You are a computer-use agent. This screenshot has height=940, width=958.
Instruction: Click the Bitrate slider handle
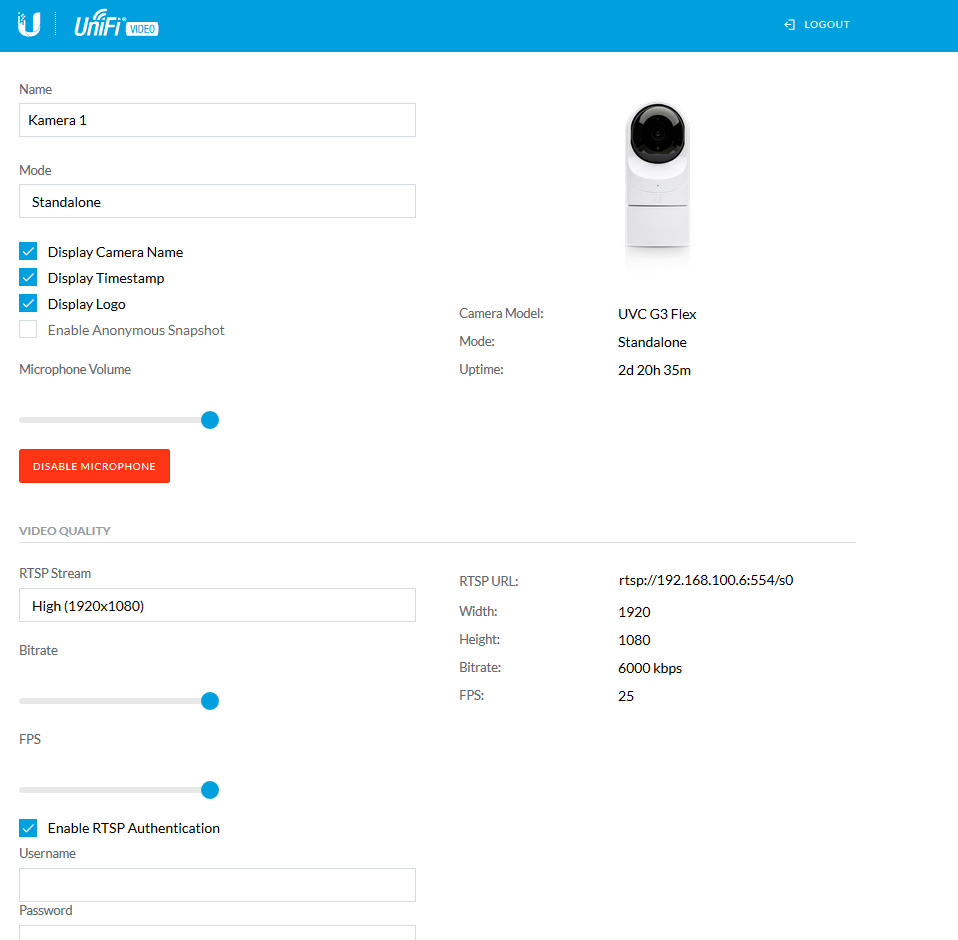(210, 701)
